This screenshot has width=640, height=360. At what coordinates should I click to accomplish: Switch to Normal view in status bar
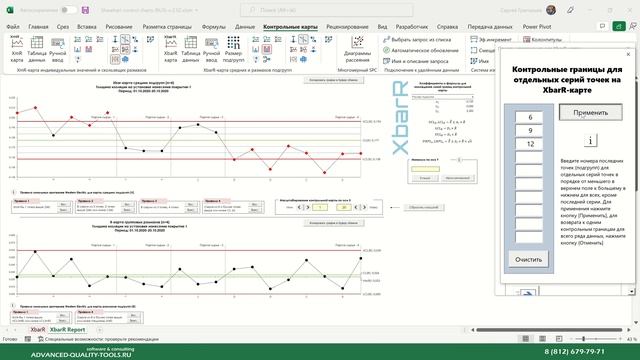pyautogui.click(x=526, y=339)
